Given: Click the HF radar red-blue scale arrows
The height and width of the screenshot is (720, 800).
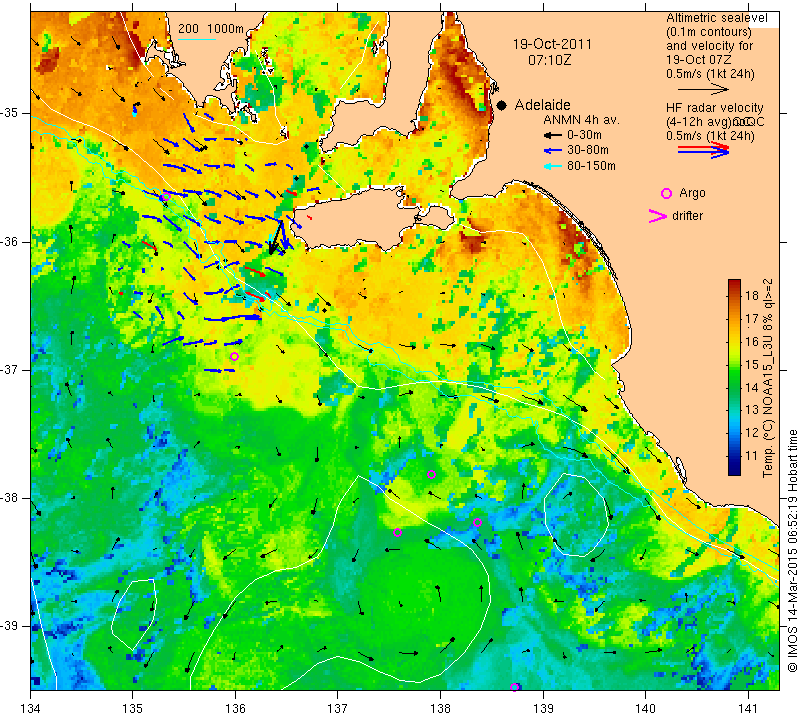Looking at the screenshot, I should tap(704, 149).
